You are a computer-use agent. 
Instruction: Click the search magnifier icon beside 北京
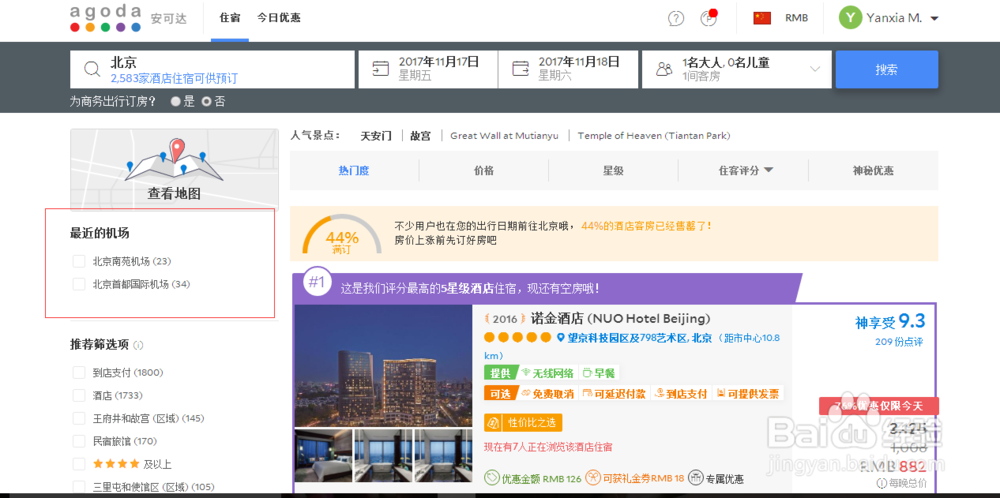coord(92,70)
